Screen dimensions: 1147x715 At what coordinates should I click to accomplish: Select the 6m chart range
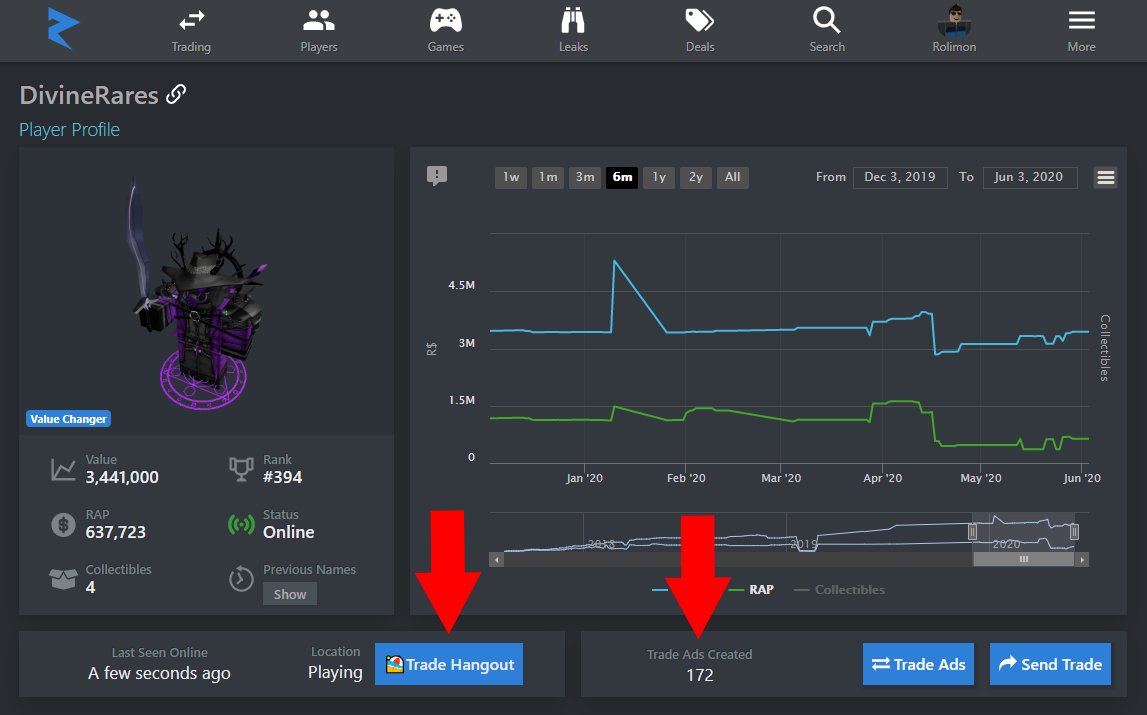[x=622, y=177]
